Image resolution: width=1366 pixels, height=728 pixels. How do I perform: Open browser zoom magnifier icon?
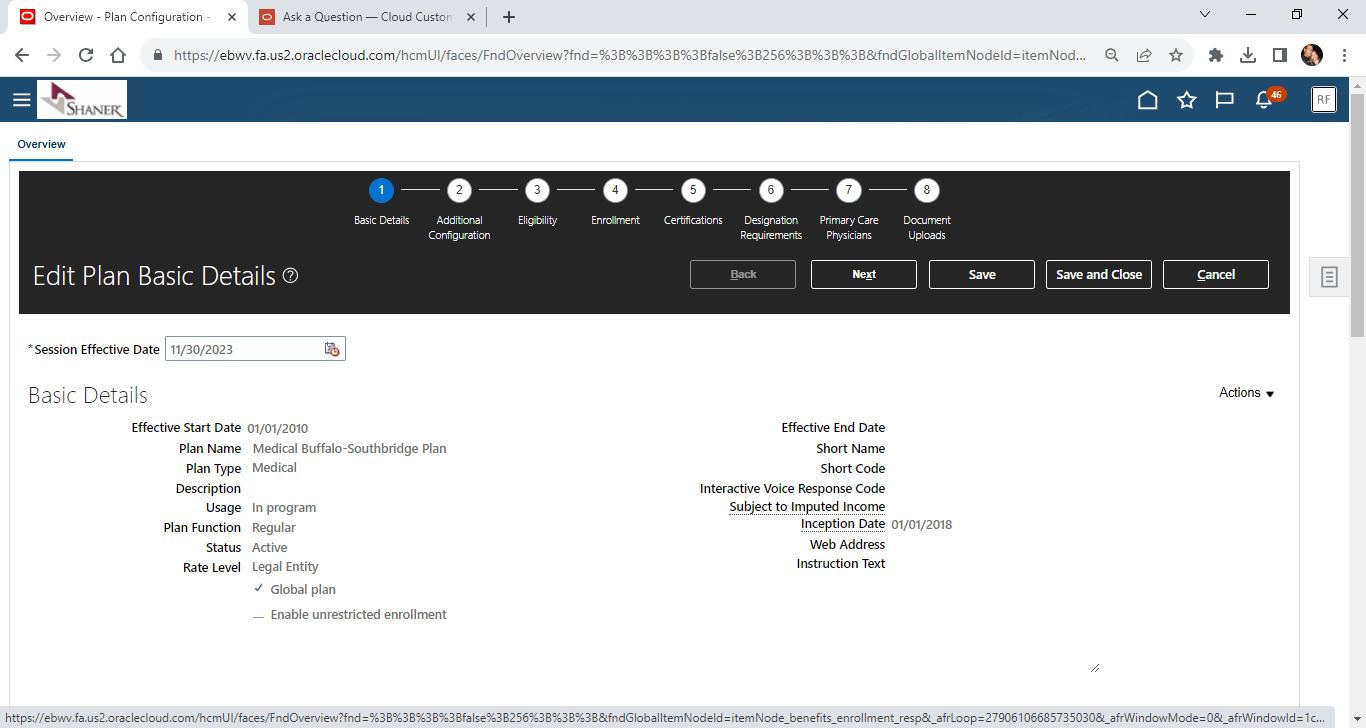point(1111,56)
